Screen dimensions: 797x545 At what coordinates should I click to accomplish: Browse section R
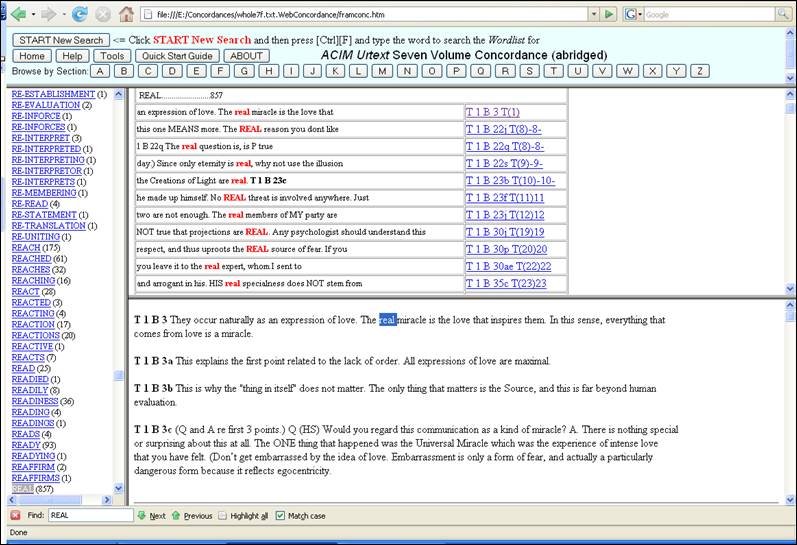505,71
